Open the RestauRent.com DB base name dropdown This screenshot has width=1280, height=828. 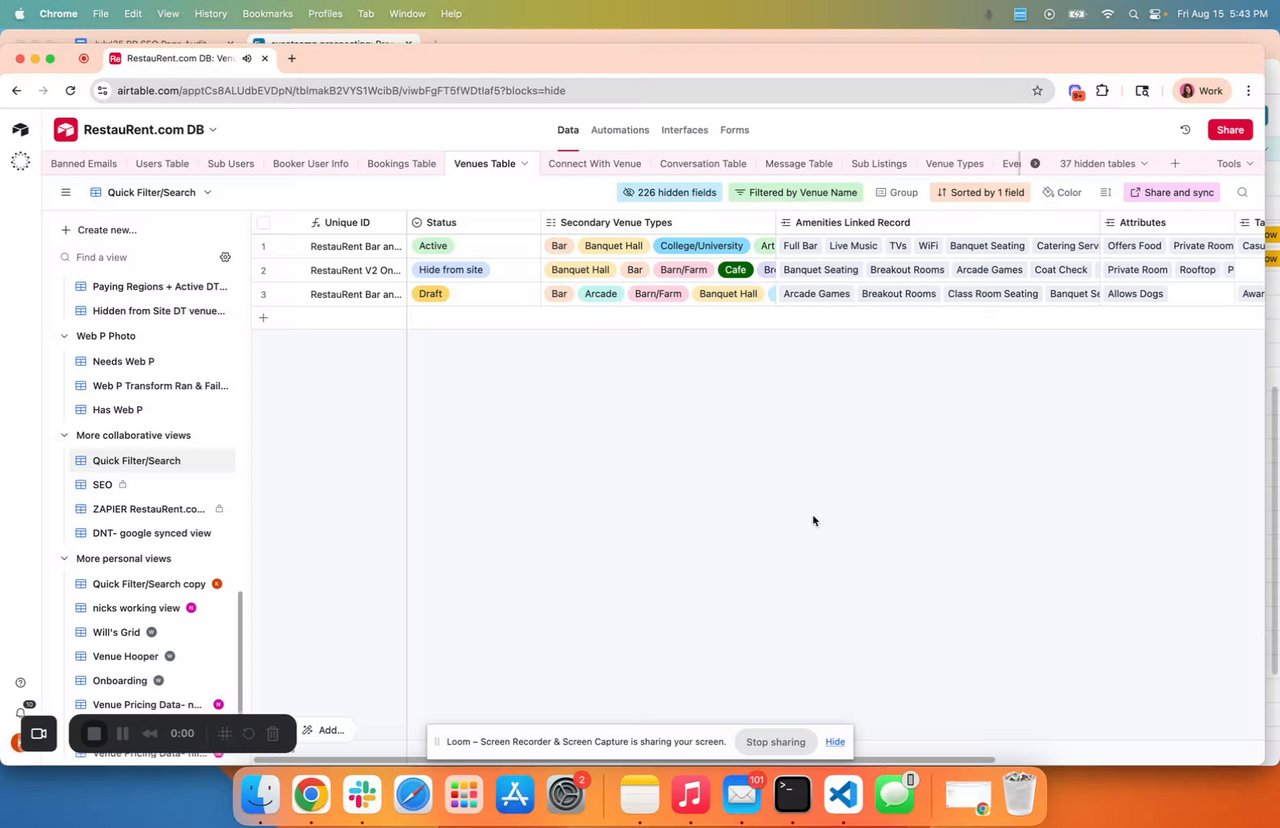[150, 130]
